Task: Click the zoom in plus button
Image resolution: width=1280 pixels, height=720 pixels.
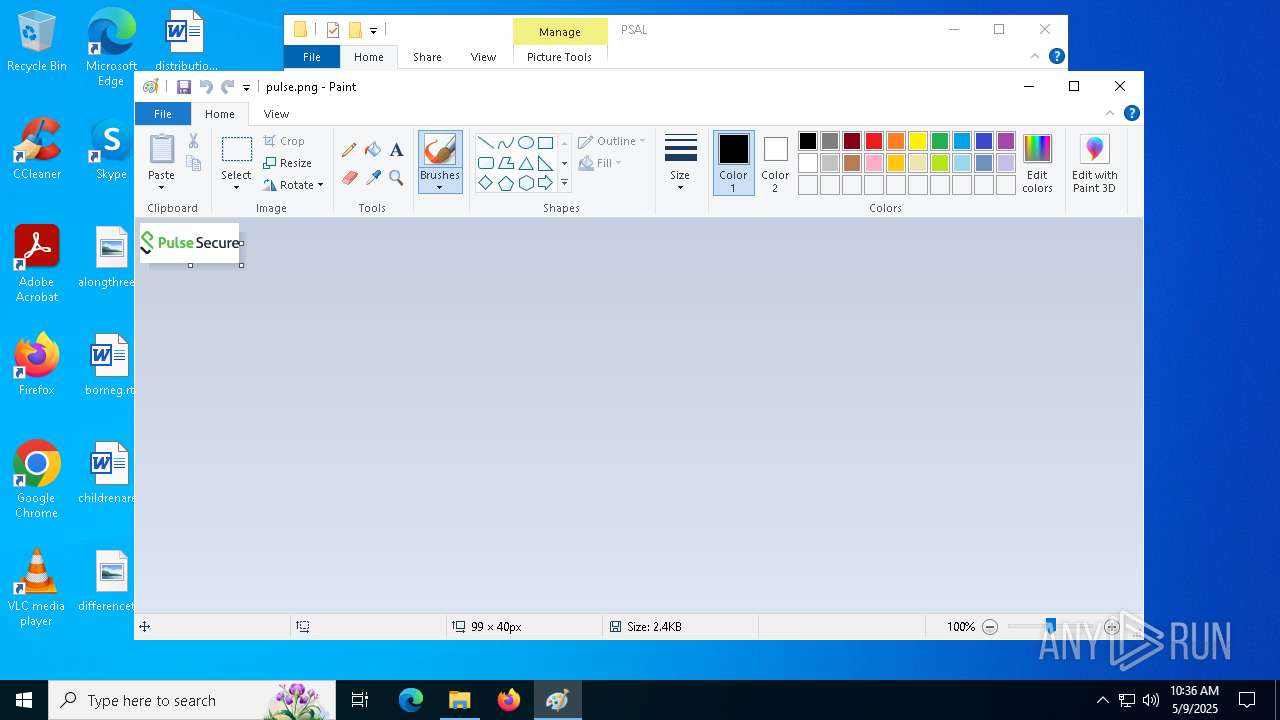Action: 1111,627
